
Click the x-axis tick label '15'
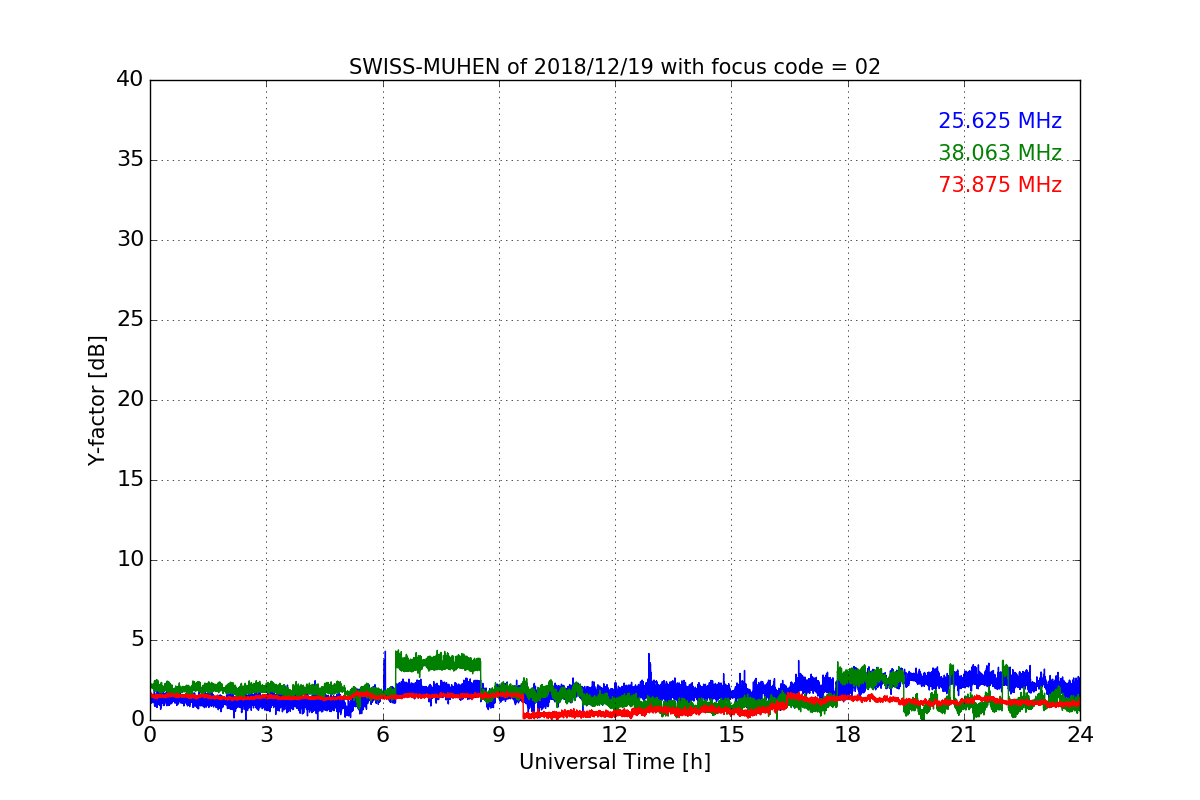[731, 735]
